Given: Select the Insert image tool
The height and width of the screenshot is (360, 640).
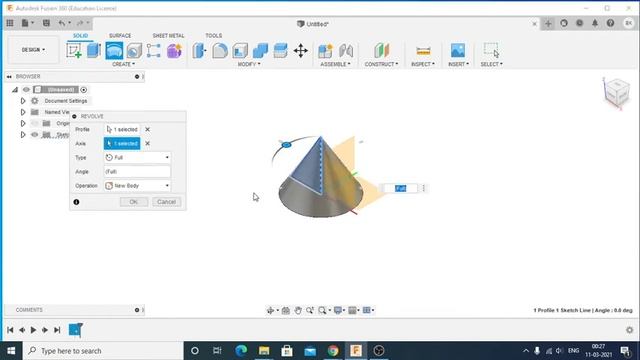Looking at the screenshot, I should pos(458,51).
